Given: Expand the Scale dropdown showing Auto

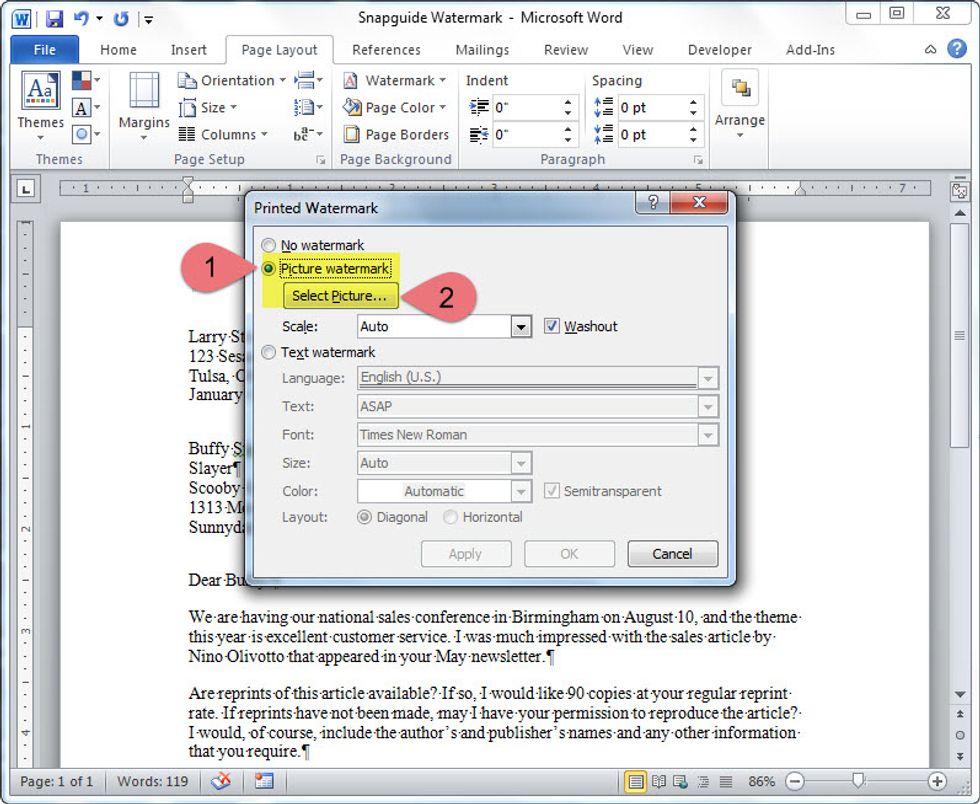Looking at the screenshot, I should pyautogui.click(x=520, y=326).
